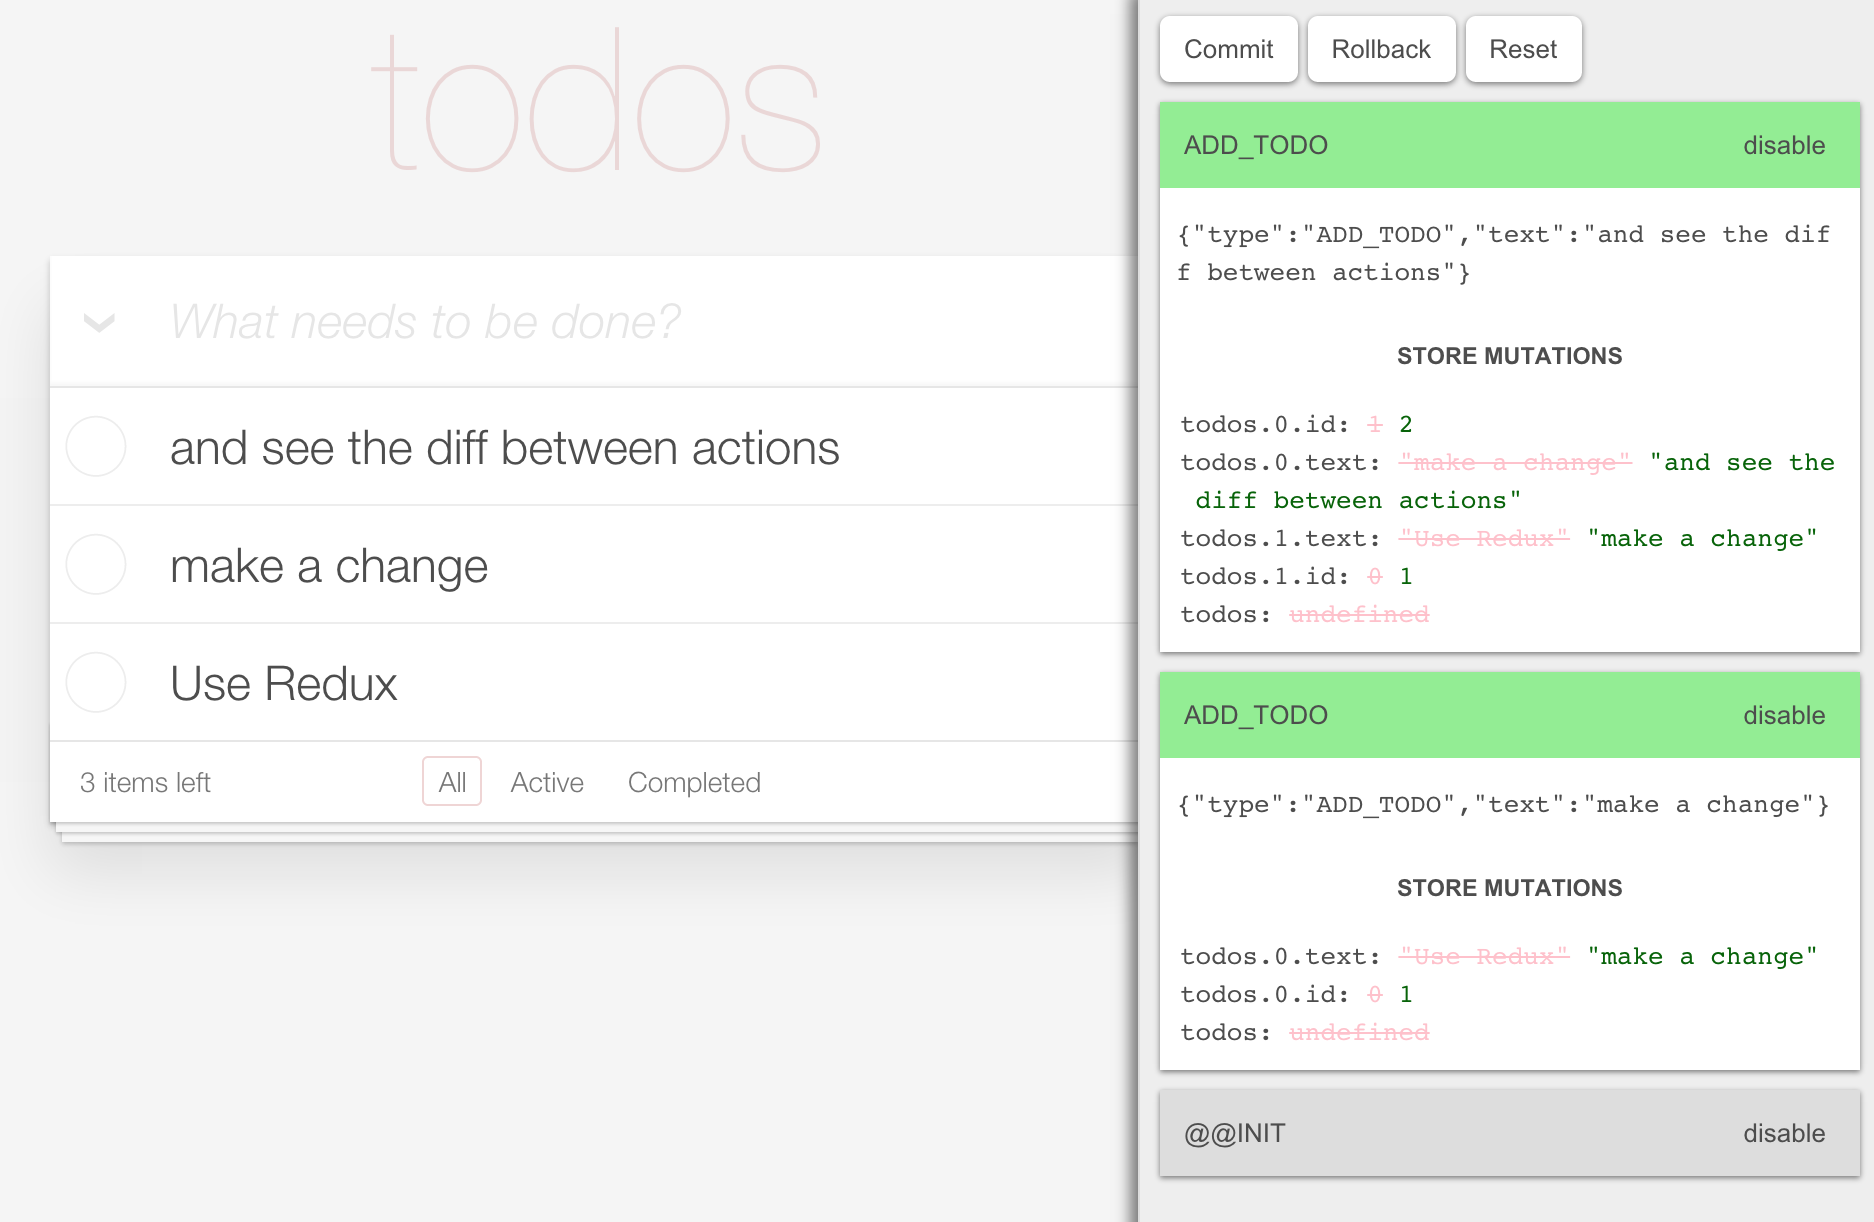The image size is (1874, 1222).
Task: Disable the first ADD_TODO action
Action: [x=1784, y=144]
